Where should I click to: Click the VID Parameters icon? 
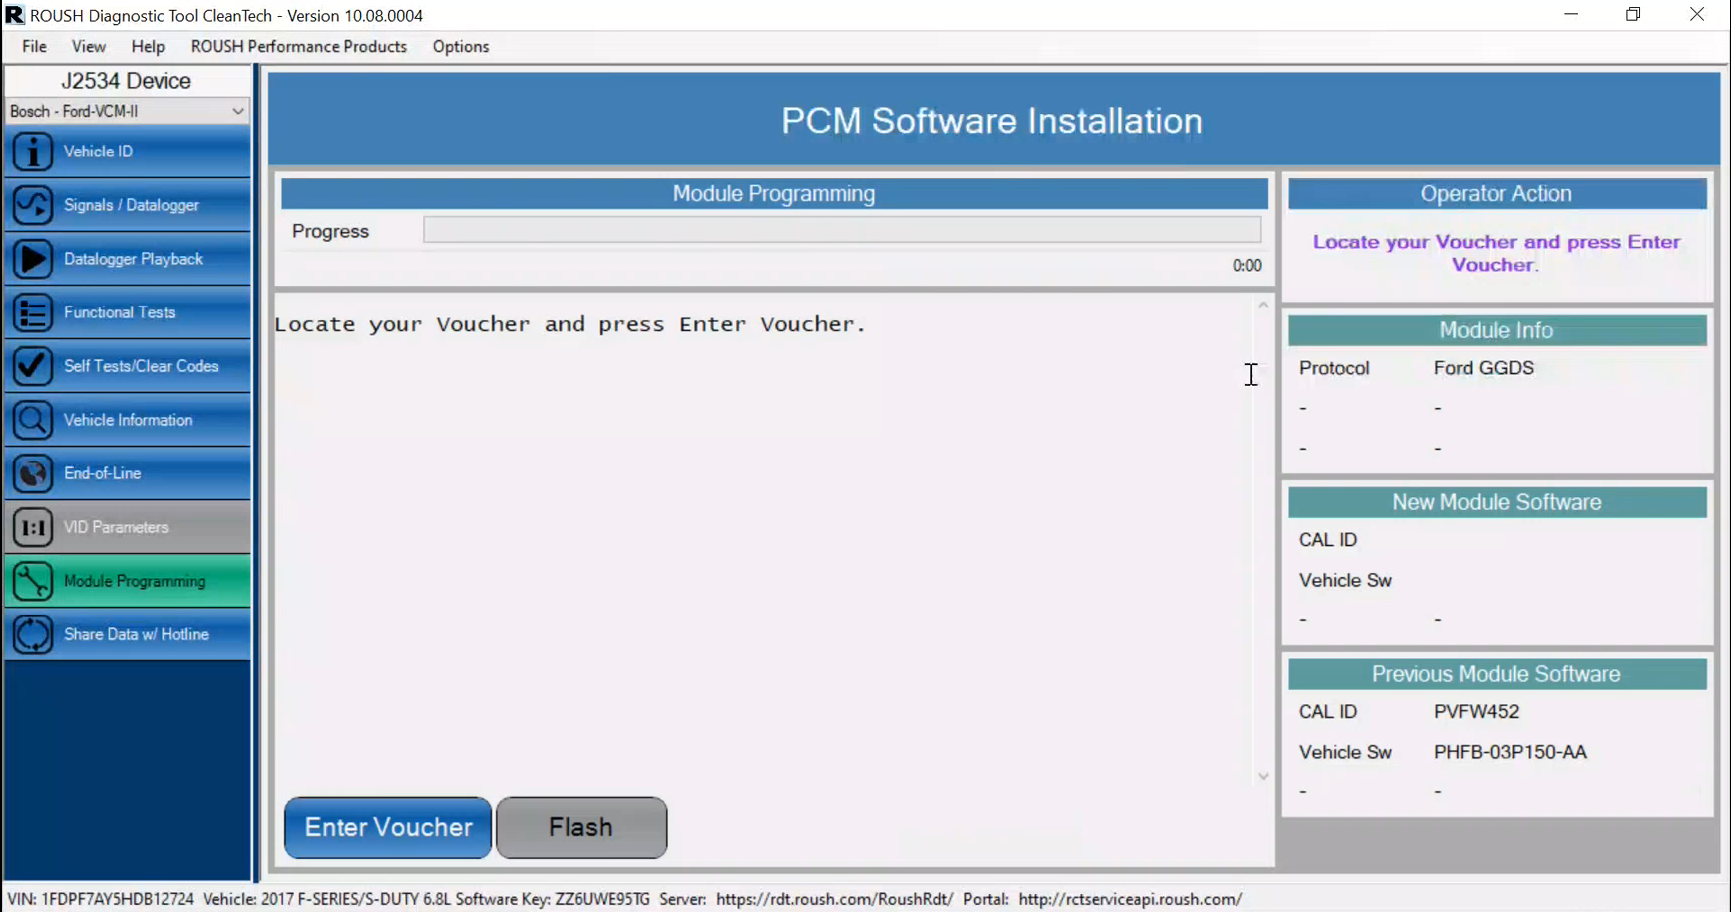coord(32,527)
